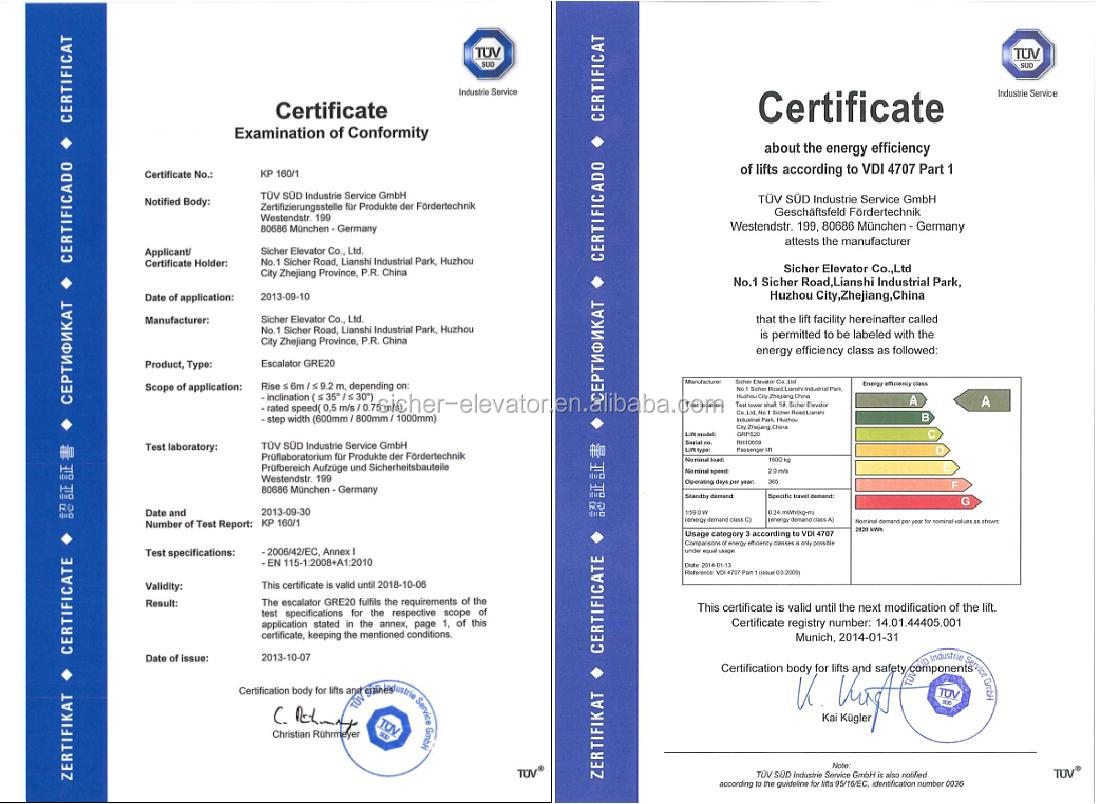Click the blue round TÜV stamp beside Christian Rührmeyer

pos(390,729)
